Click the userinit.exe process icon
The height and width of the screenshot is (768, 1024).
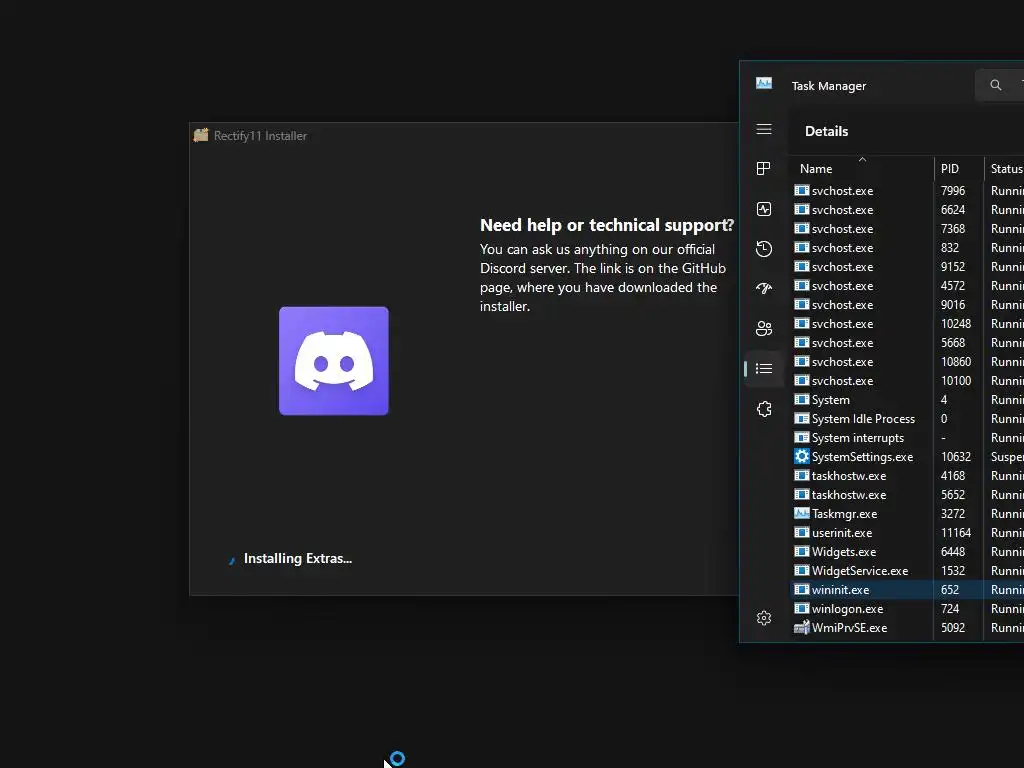[801, 533]
